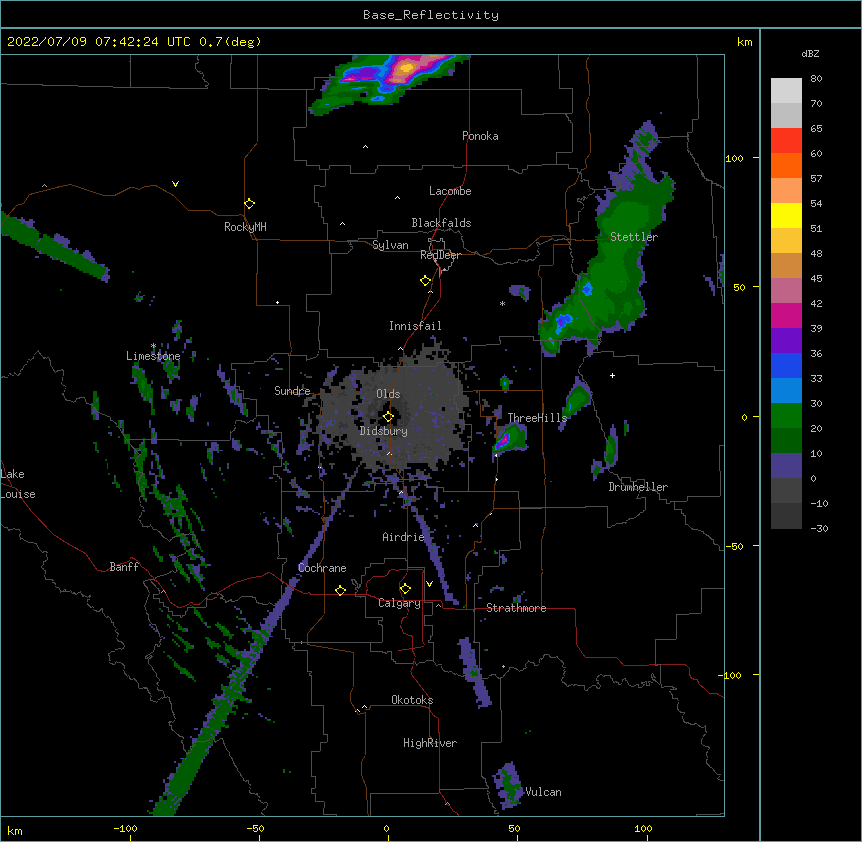Pick the yellow 51-54 dBZ legend swatch

pyautogui.click(x=786, y=215)
